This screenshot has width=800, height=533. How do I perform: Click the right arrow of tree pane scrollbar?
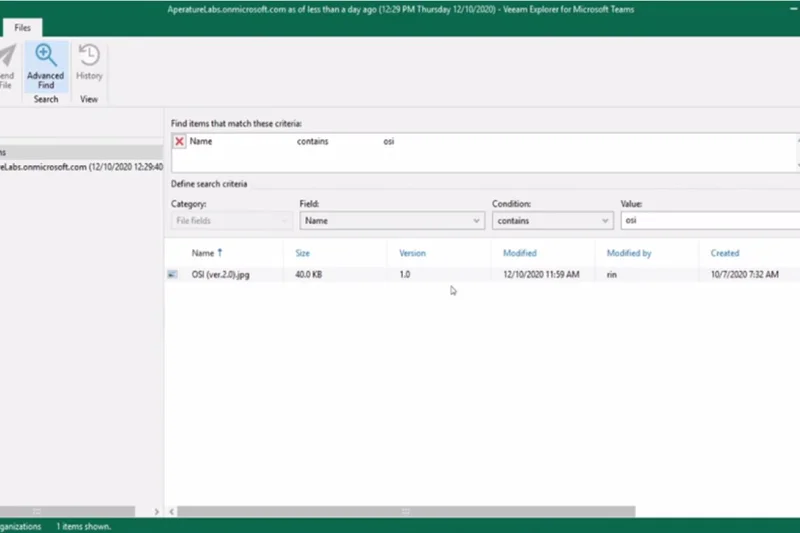click(157, 512)
